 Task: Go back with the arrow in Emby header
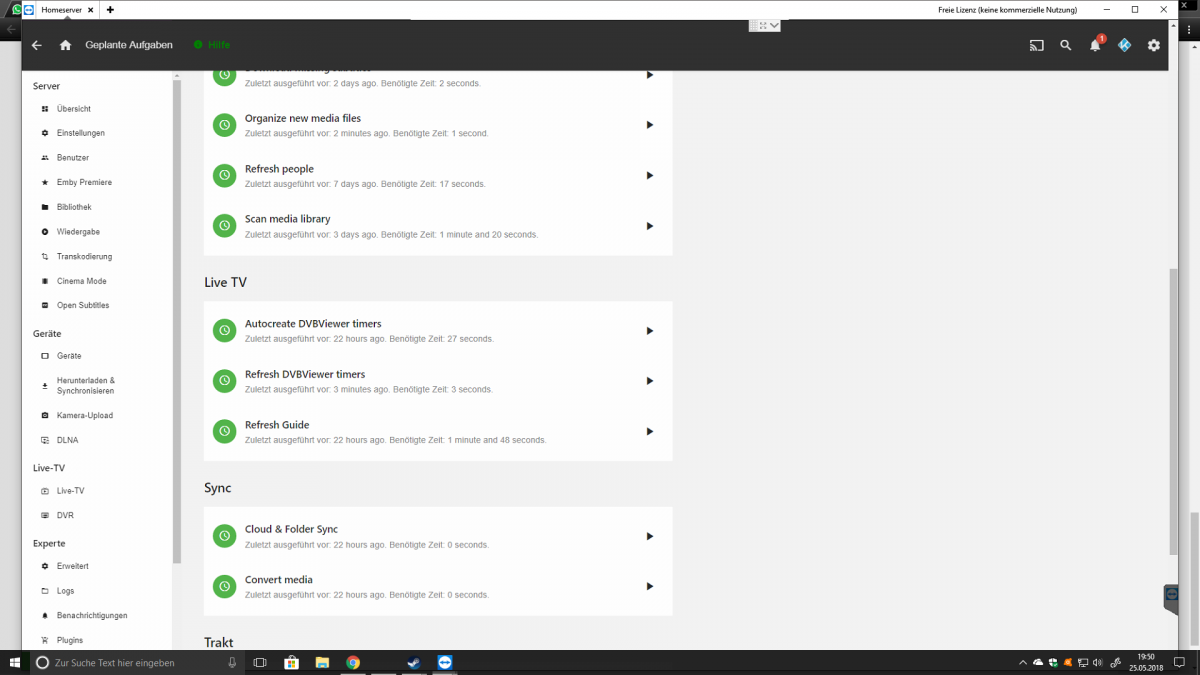[37, 45]
